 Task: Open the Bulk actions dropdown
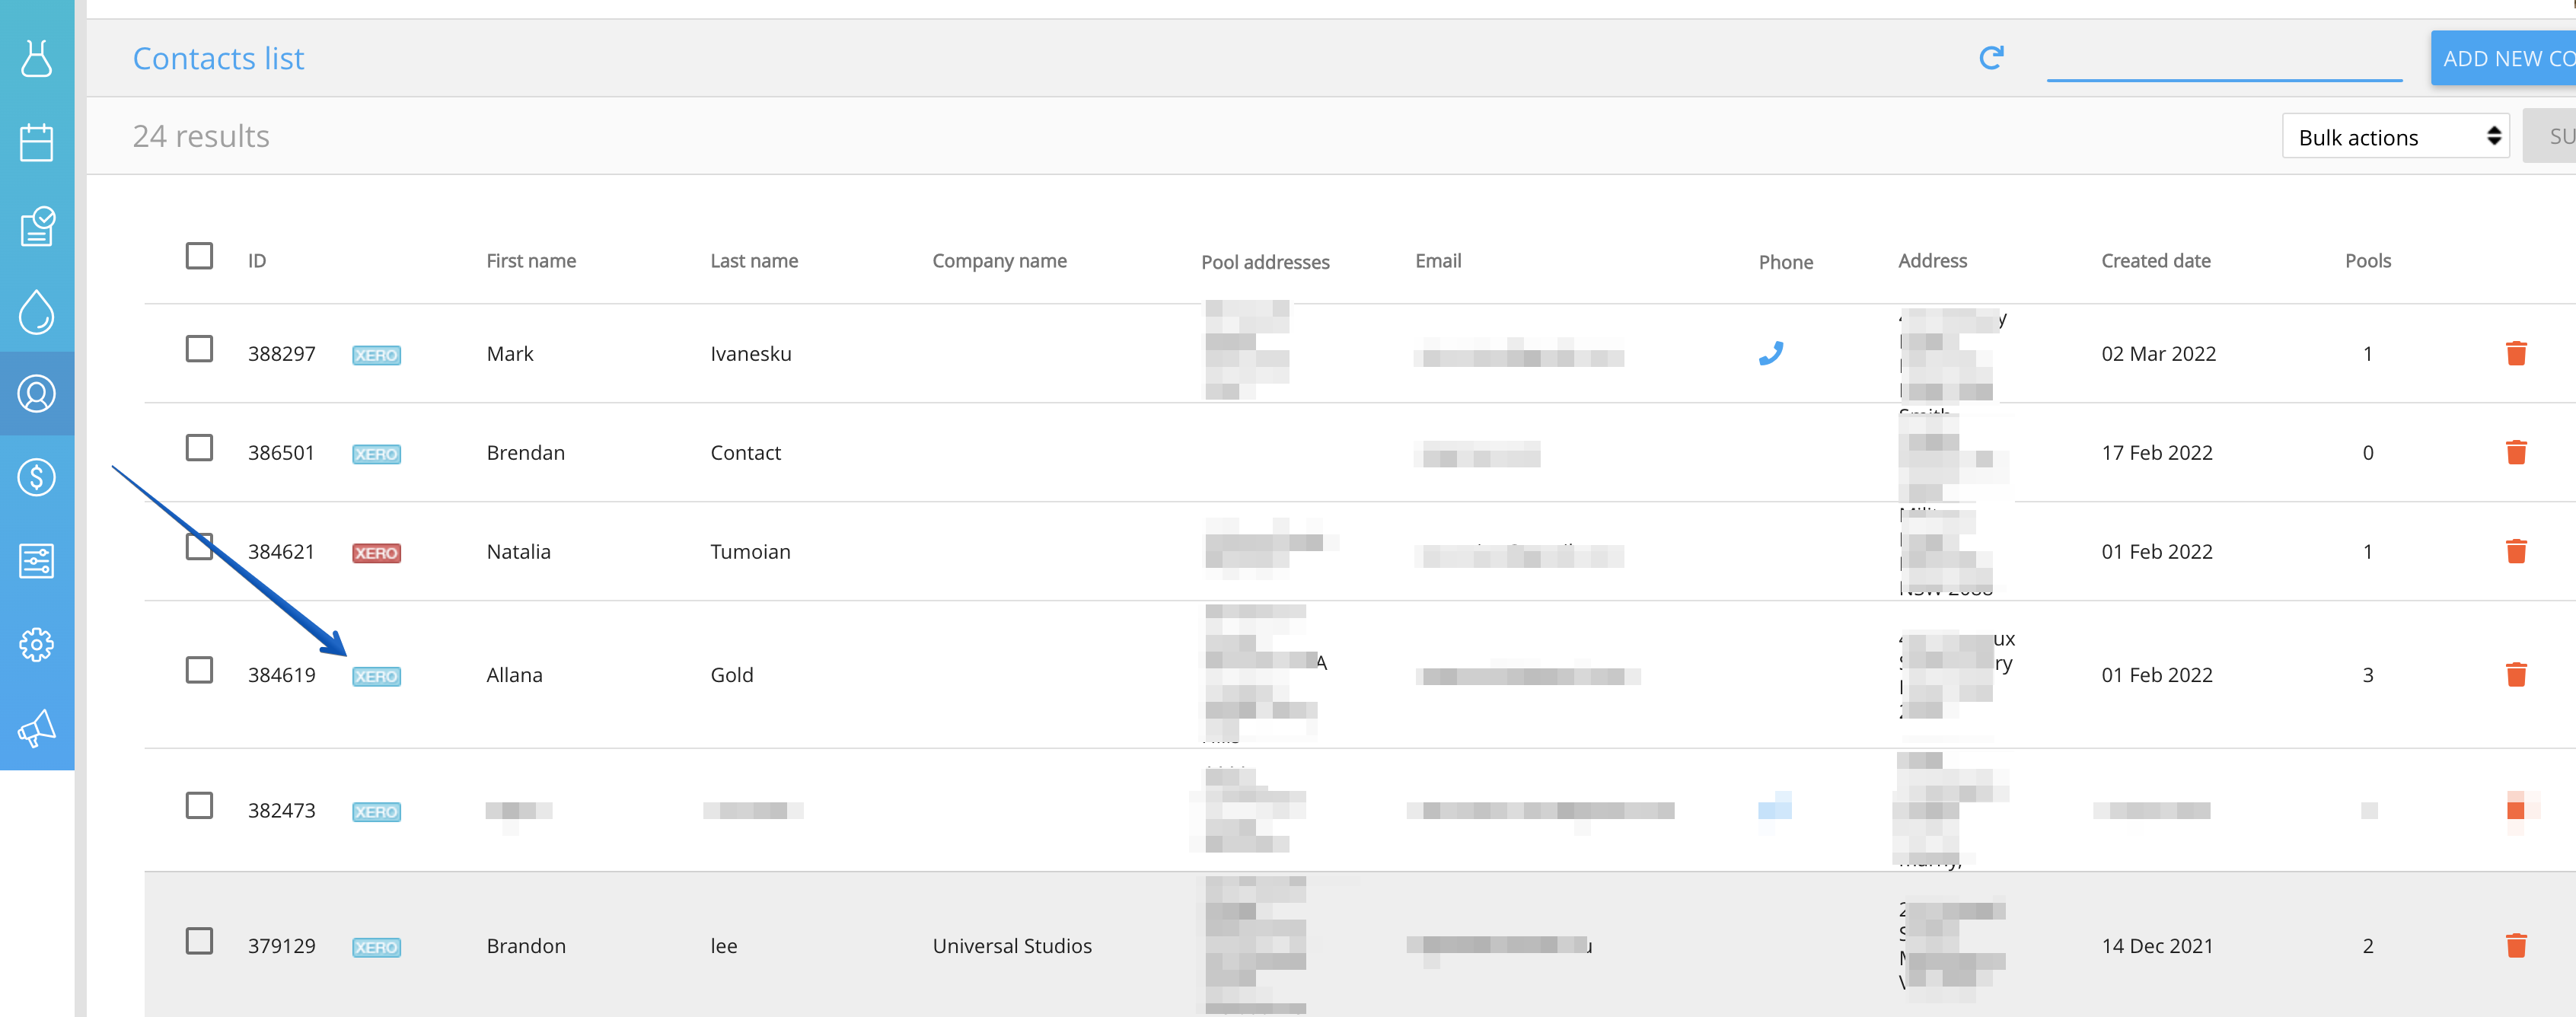(x=2395, y=137)
